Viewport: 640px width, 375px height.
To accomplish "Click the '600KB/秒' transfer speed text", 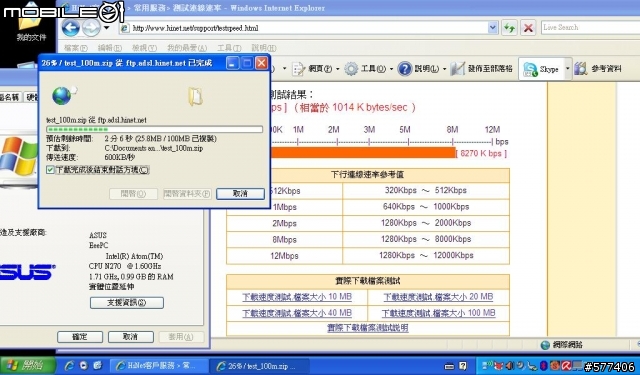I will tap(120, 158).
